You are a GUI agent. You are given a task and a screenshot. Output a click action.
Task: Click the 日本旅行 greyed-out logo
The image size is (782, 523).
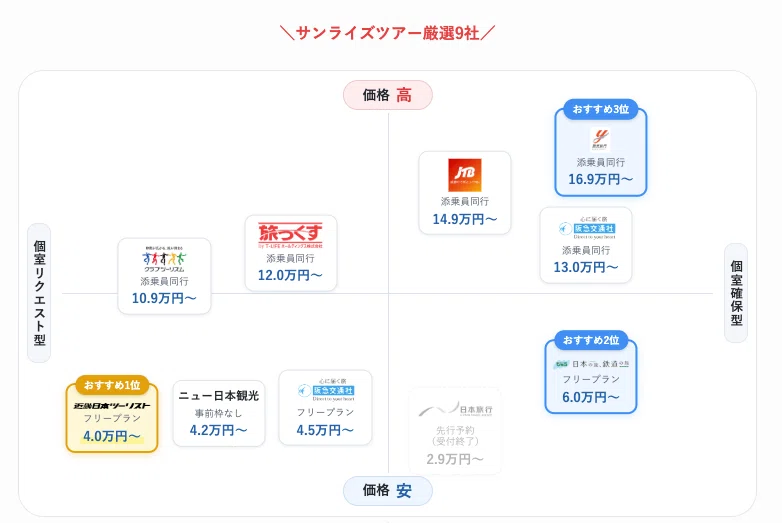coord(455,409)
